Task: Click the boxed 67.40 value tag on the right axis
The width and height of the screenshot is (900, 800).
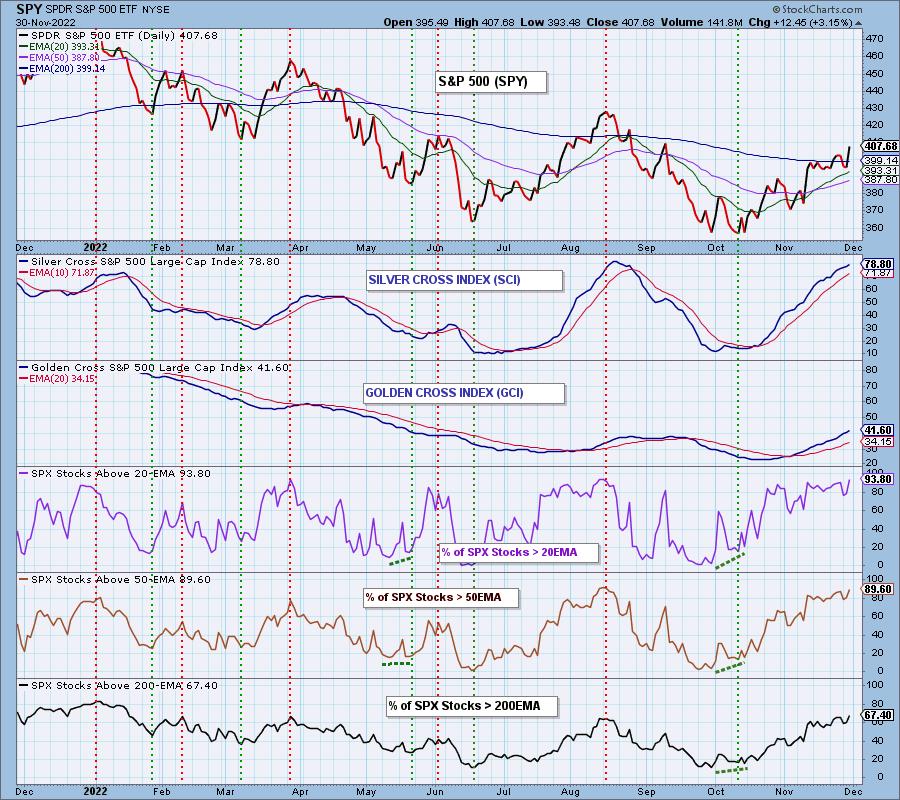Action: (878, 715)
